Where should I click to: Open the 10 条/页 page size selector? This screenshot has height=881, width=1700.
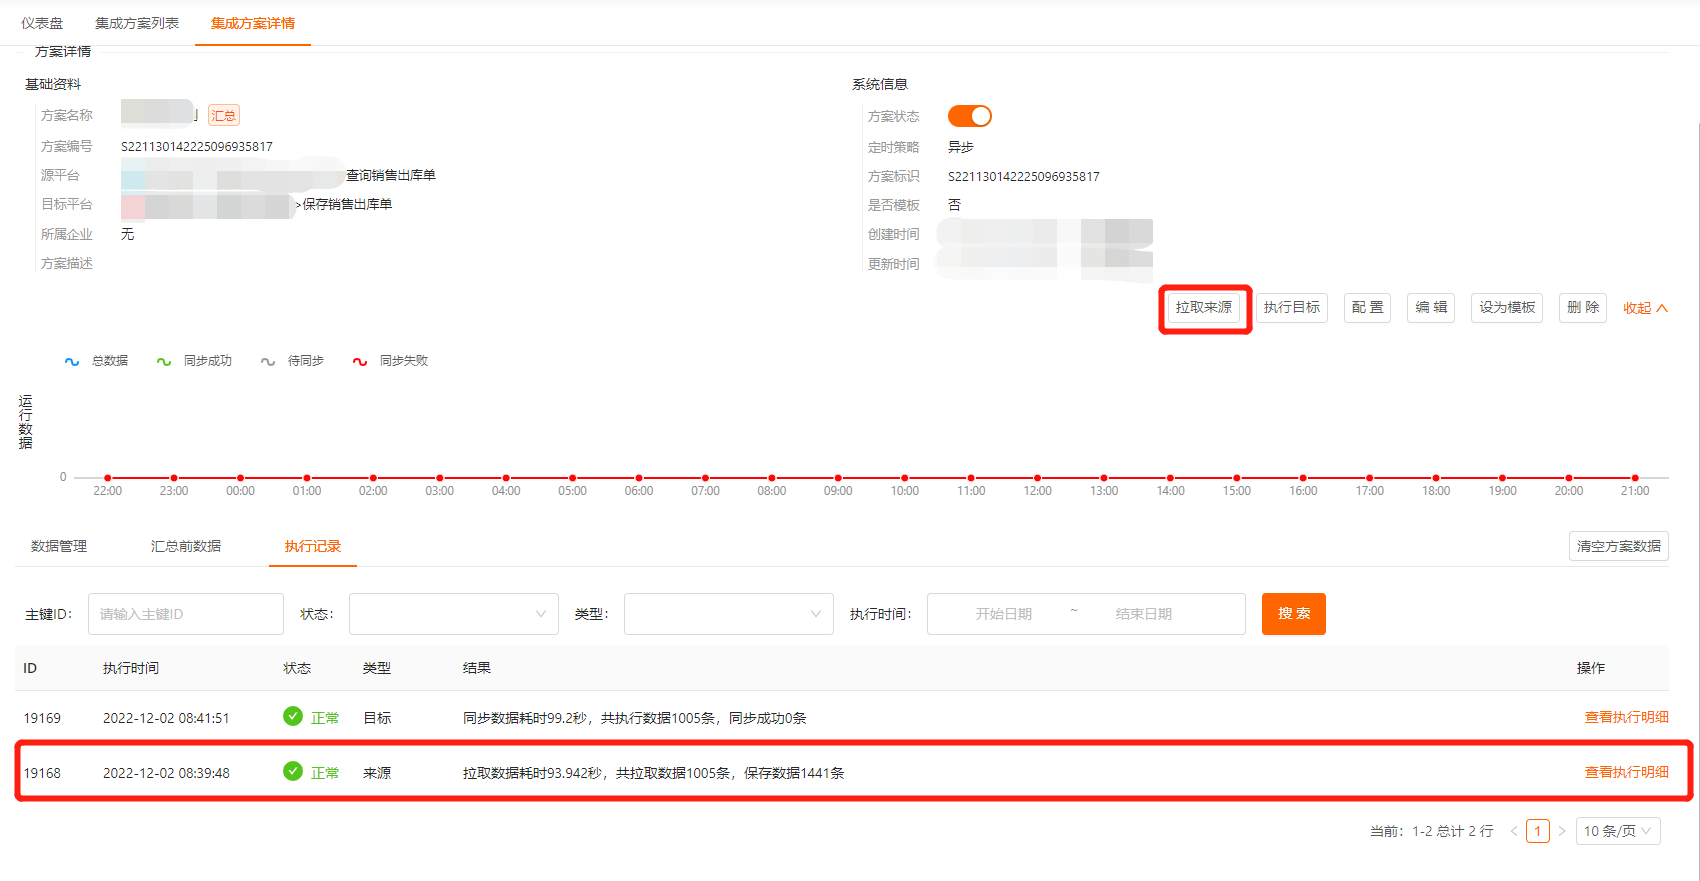[x=1617, y=831]
